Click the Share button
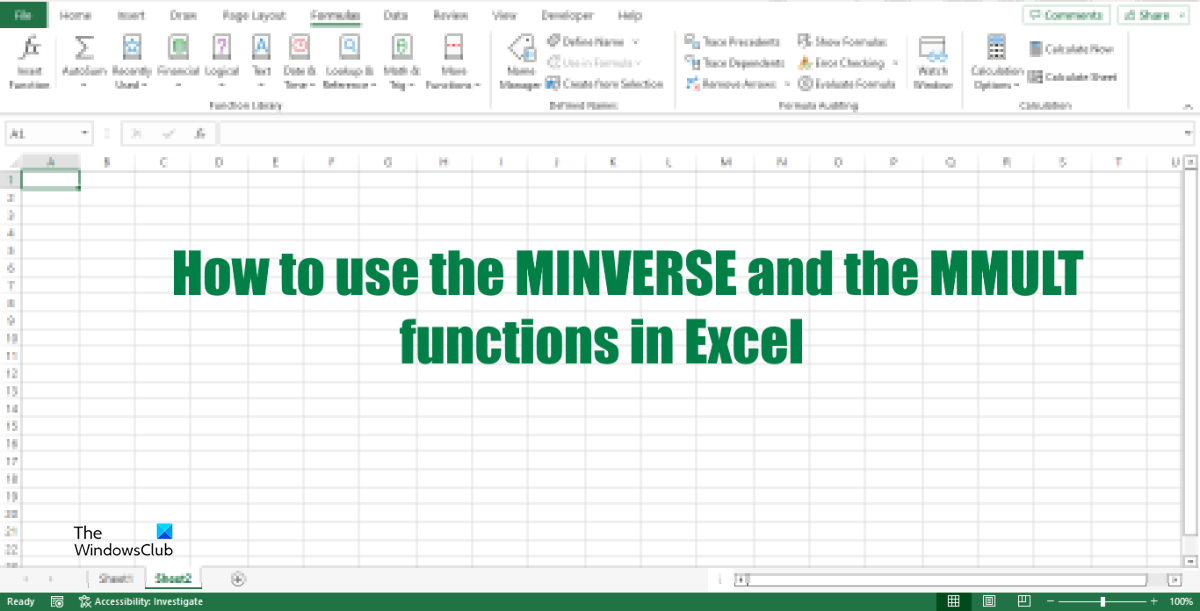 click(1153, 15)
